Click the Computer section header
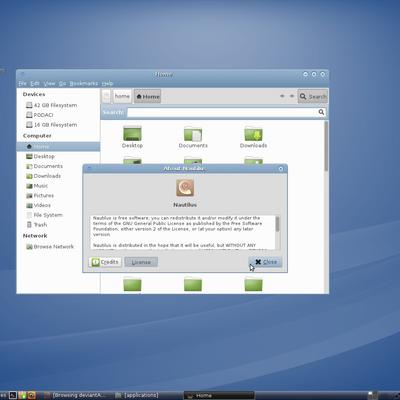400x400 pixels. pyautogui.click(x=37, y=136)
